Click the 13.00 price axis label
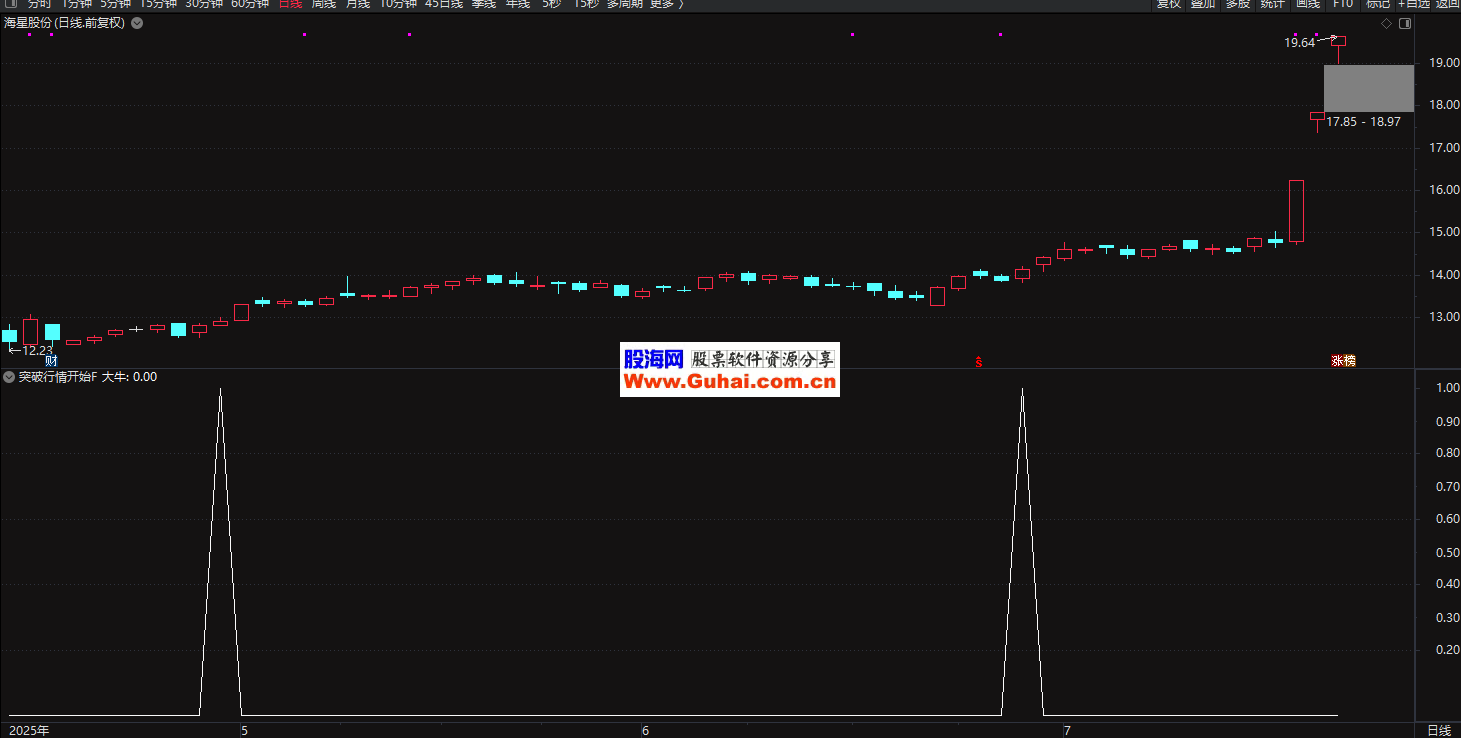Viewport: 1461px width, 738px height. click(1443, 317)
